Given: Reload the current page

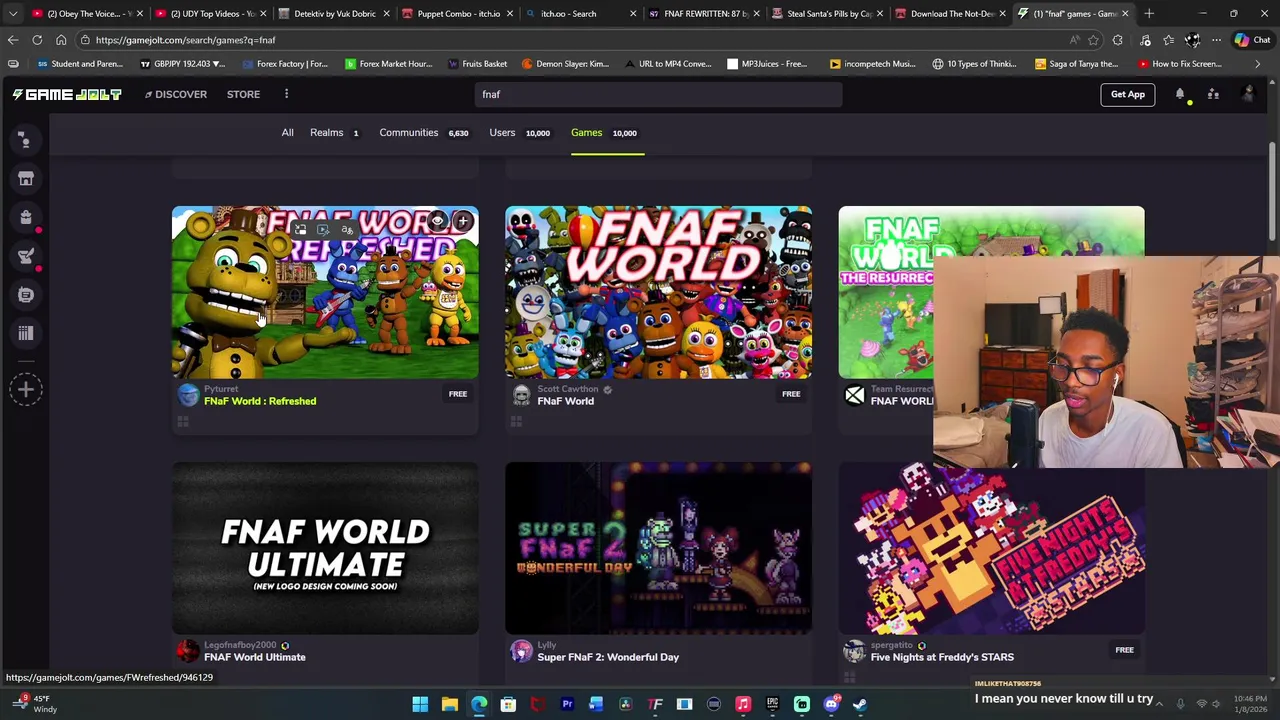Looking at the screenshot, I should click(x=37, y=40).
